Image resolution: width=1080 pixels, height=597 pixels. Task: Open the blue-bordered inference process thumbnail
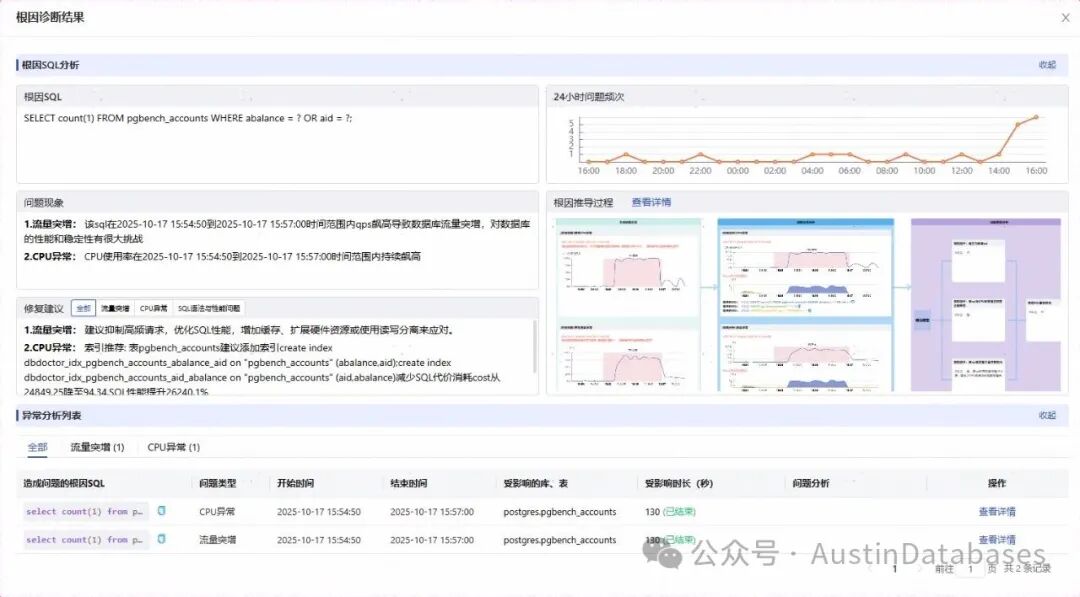[x=805, y=304]
